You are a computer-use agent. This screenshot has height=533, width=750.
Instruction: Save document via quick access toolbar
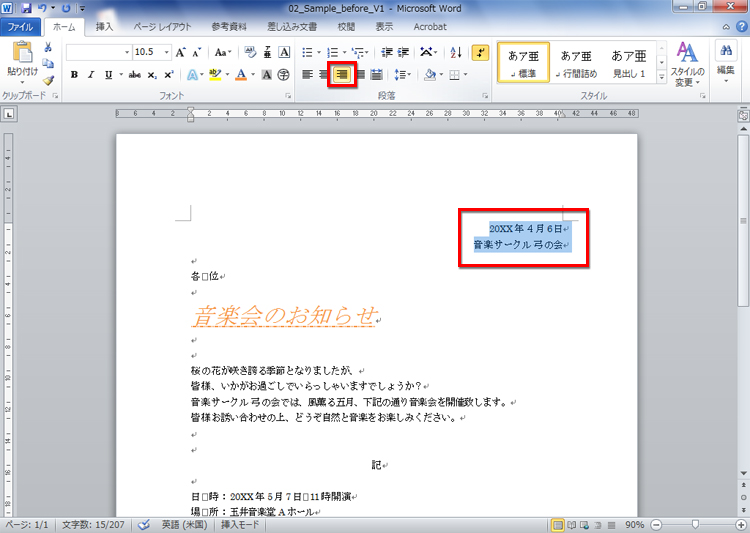pyautogui.click(x=26, y=8)
